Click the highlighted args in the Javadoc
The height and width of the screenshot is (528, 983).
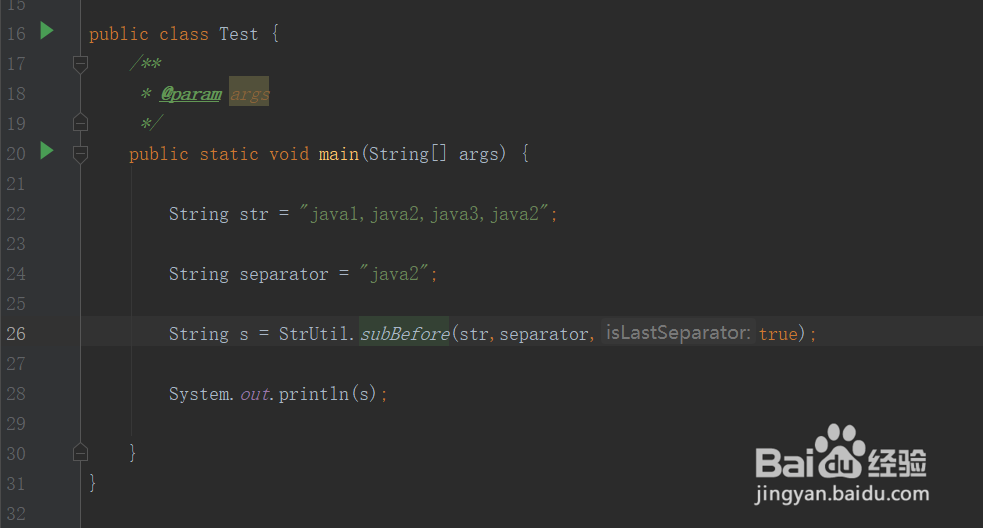pos(249,94)
